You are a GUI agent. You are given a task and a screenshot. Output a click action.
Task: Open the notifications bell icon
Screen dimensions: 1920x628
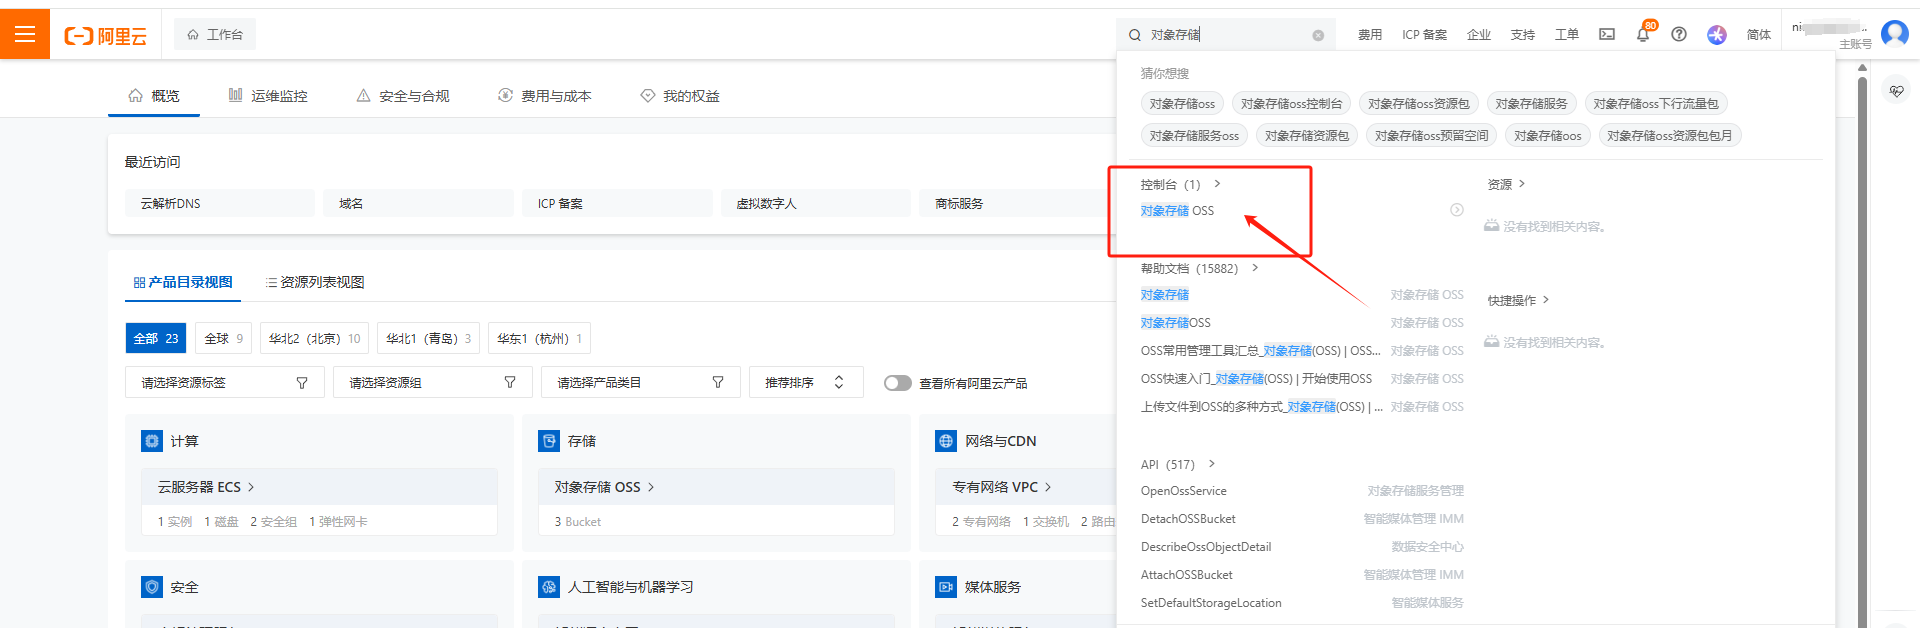[1643, 34]
